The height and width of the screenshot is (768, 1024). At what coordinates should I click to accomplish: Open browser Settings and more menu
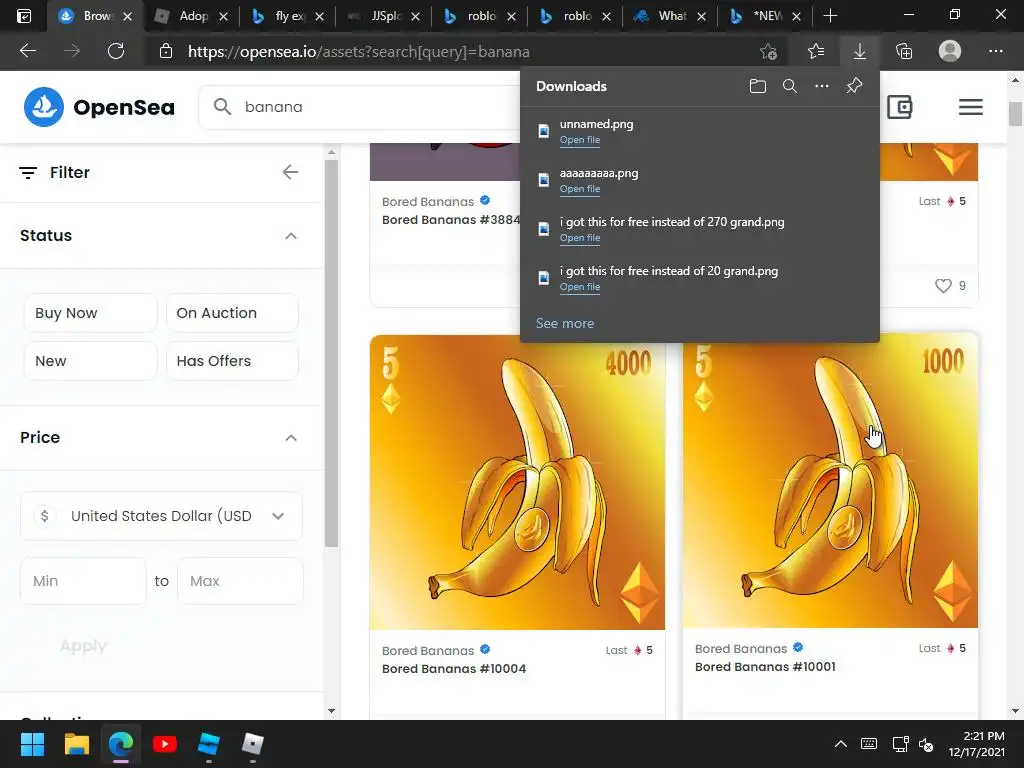tap(995, 51)
